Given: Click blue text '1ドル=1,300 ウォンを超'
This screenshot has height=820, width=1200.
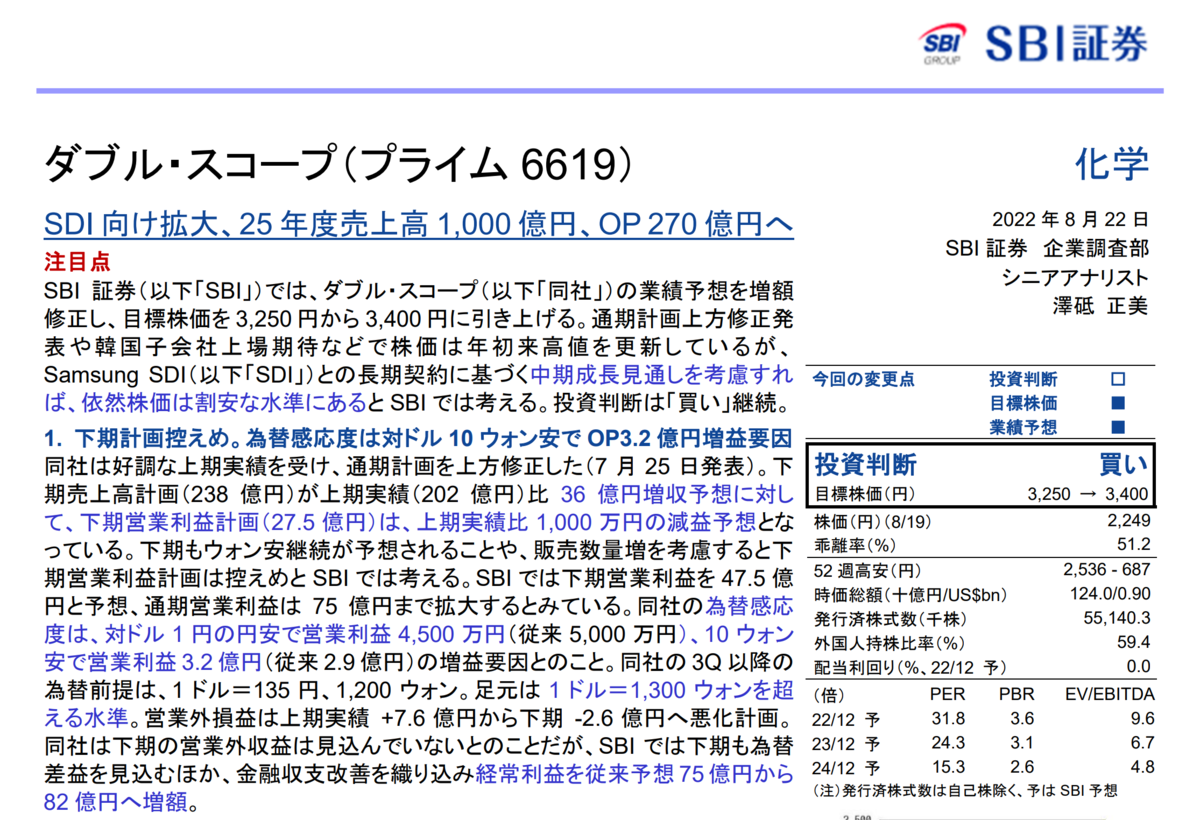Looking at the screenshot, I should [x=672, y=689].
